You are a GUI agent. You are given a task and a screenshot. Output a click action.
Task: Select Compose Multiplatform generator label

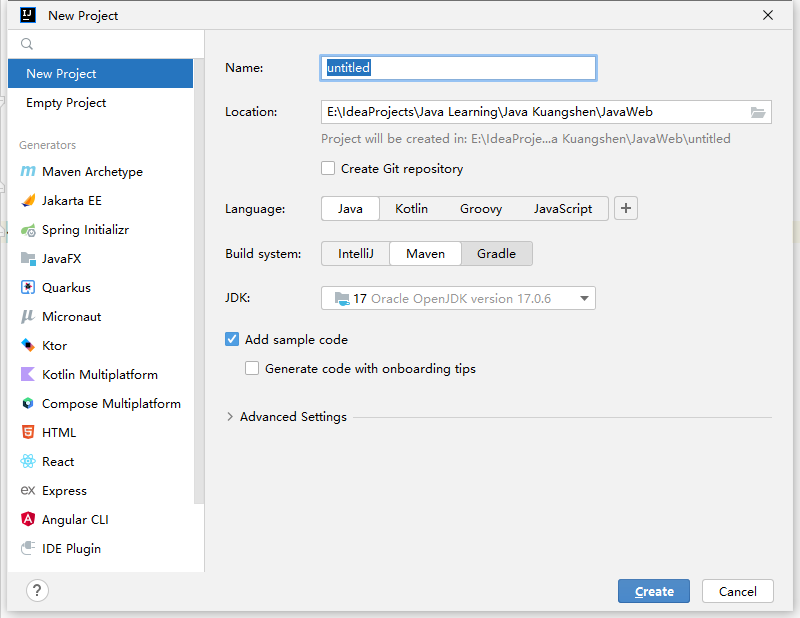111,404
